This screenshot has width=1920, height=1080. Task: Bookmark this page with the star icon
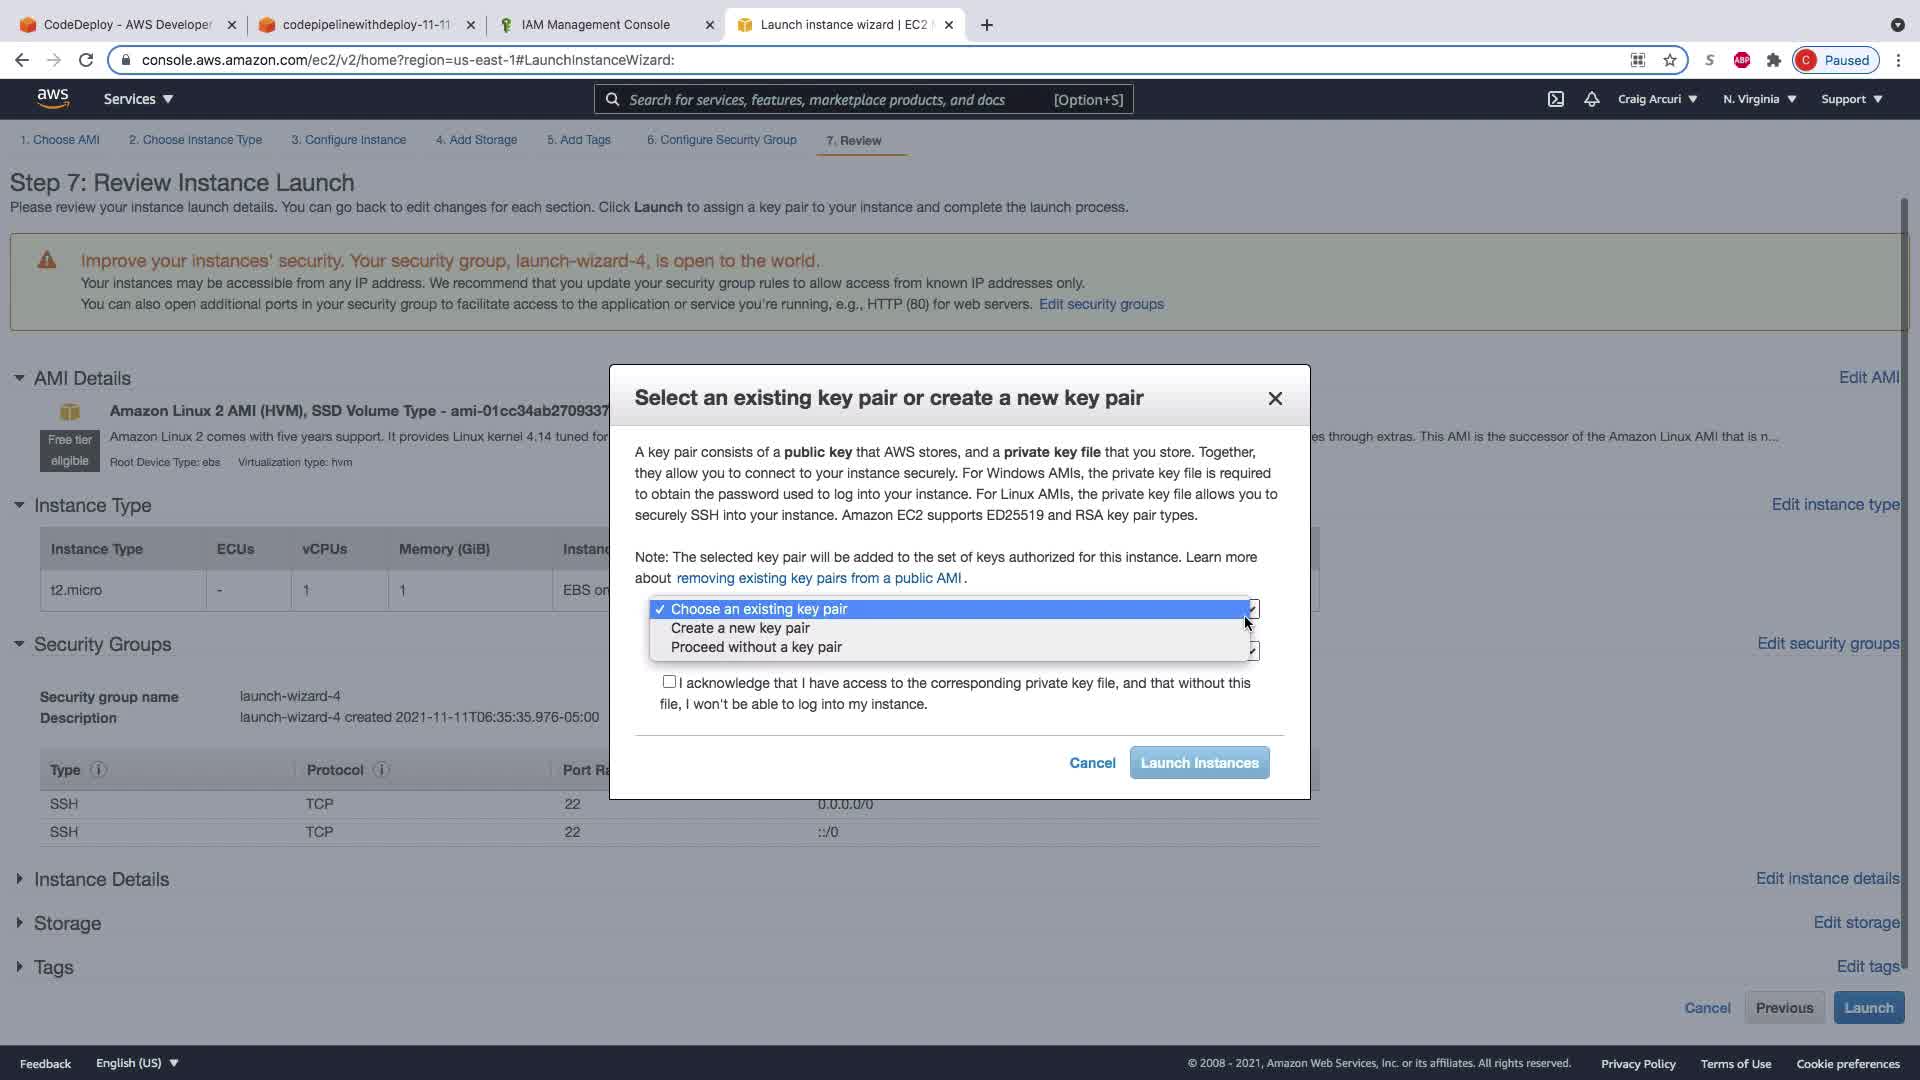click(x=1670, y=60)
